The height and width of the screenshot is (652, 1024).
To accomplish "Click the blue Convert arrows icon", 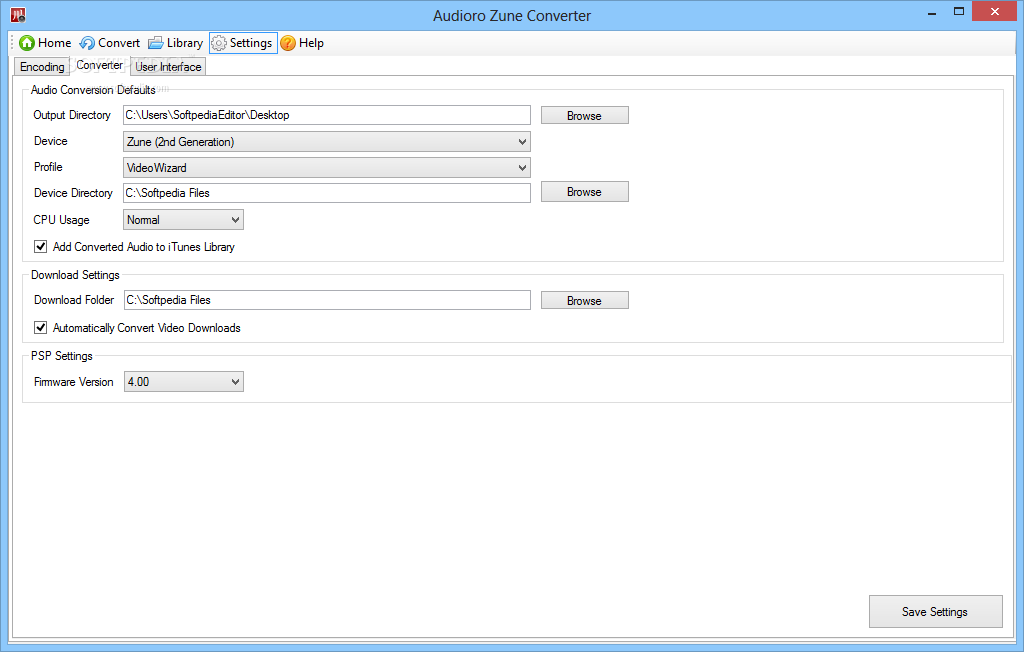I will 87,43.
